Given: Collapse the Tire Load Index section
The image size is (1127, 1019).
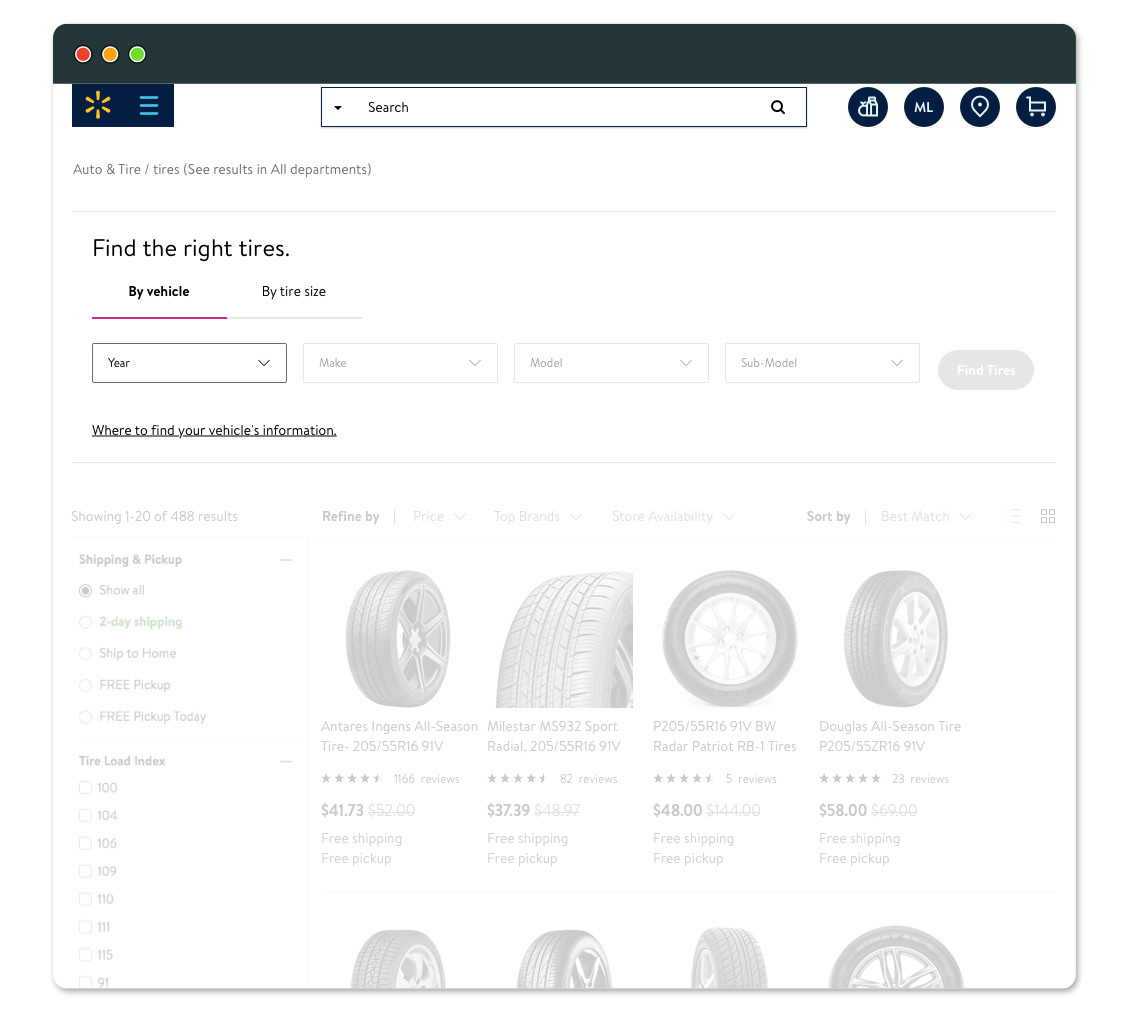Looking at the screenshot, I should pyautogui.click(x=285, y=761).
